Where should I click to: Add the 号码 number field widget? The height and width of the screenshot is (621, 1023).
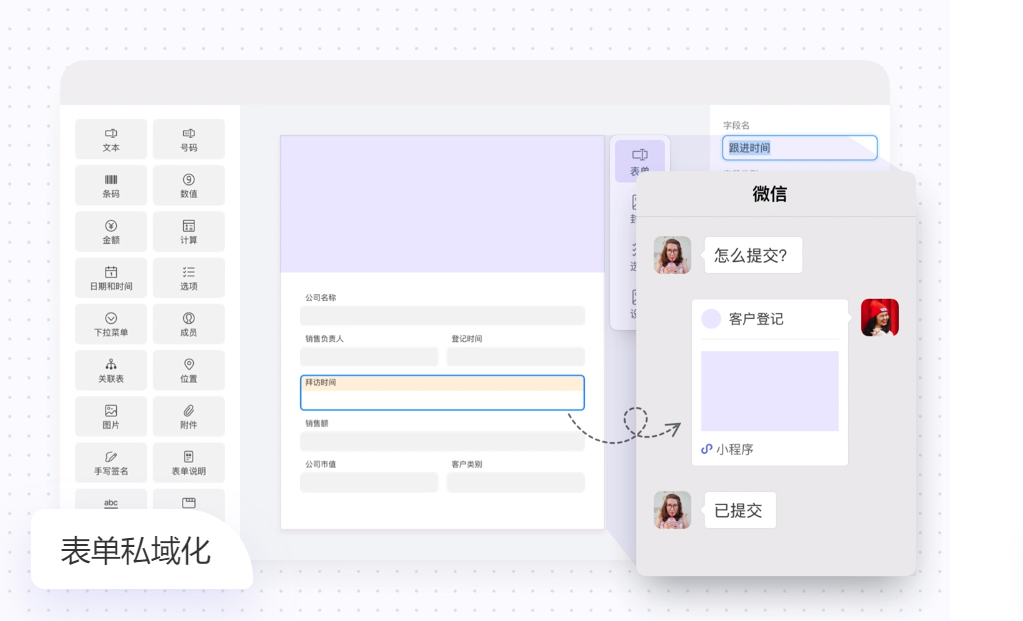pyautogui.click(x=188, y=139)
